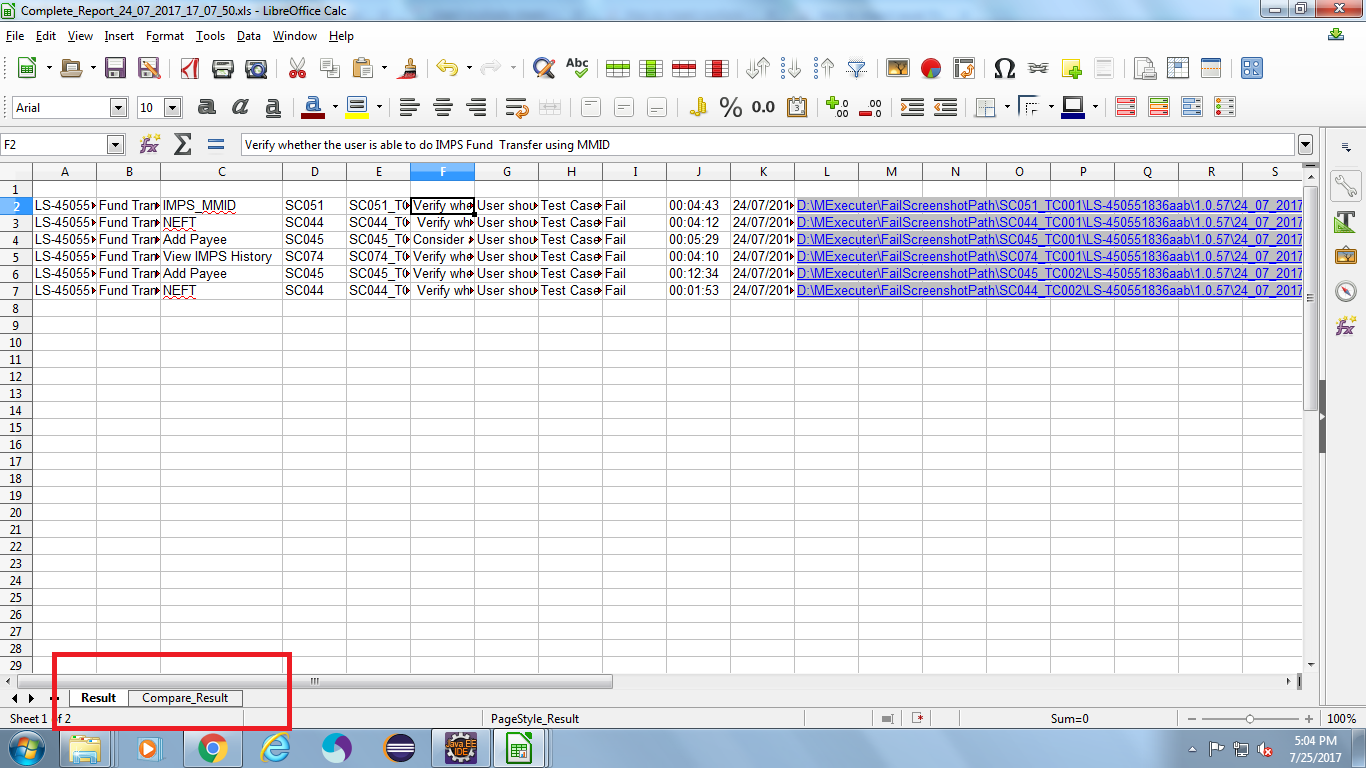Screen dimensions: 1366x768
Task: Click the horizontal scrollbar thumb
Action: (315, 681)
